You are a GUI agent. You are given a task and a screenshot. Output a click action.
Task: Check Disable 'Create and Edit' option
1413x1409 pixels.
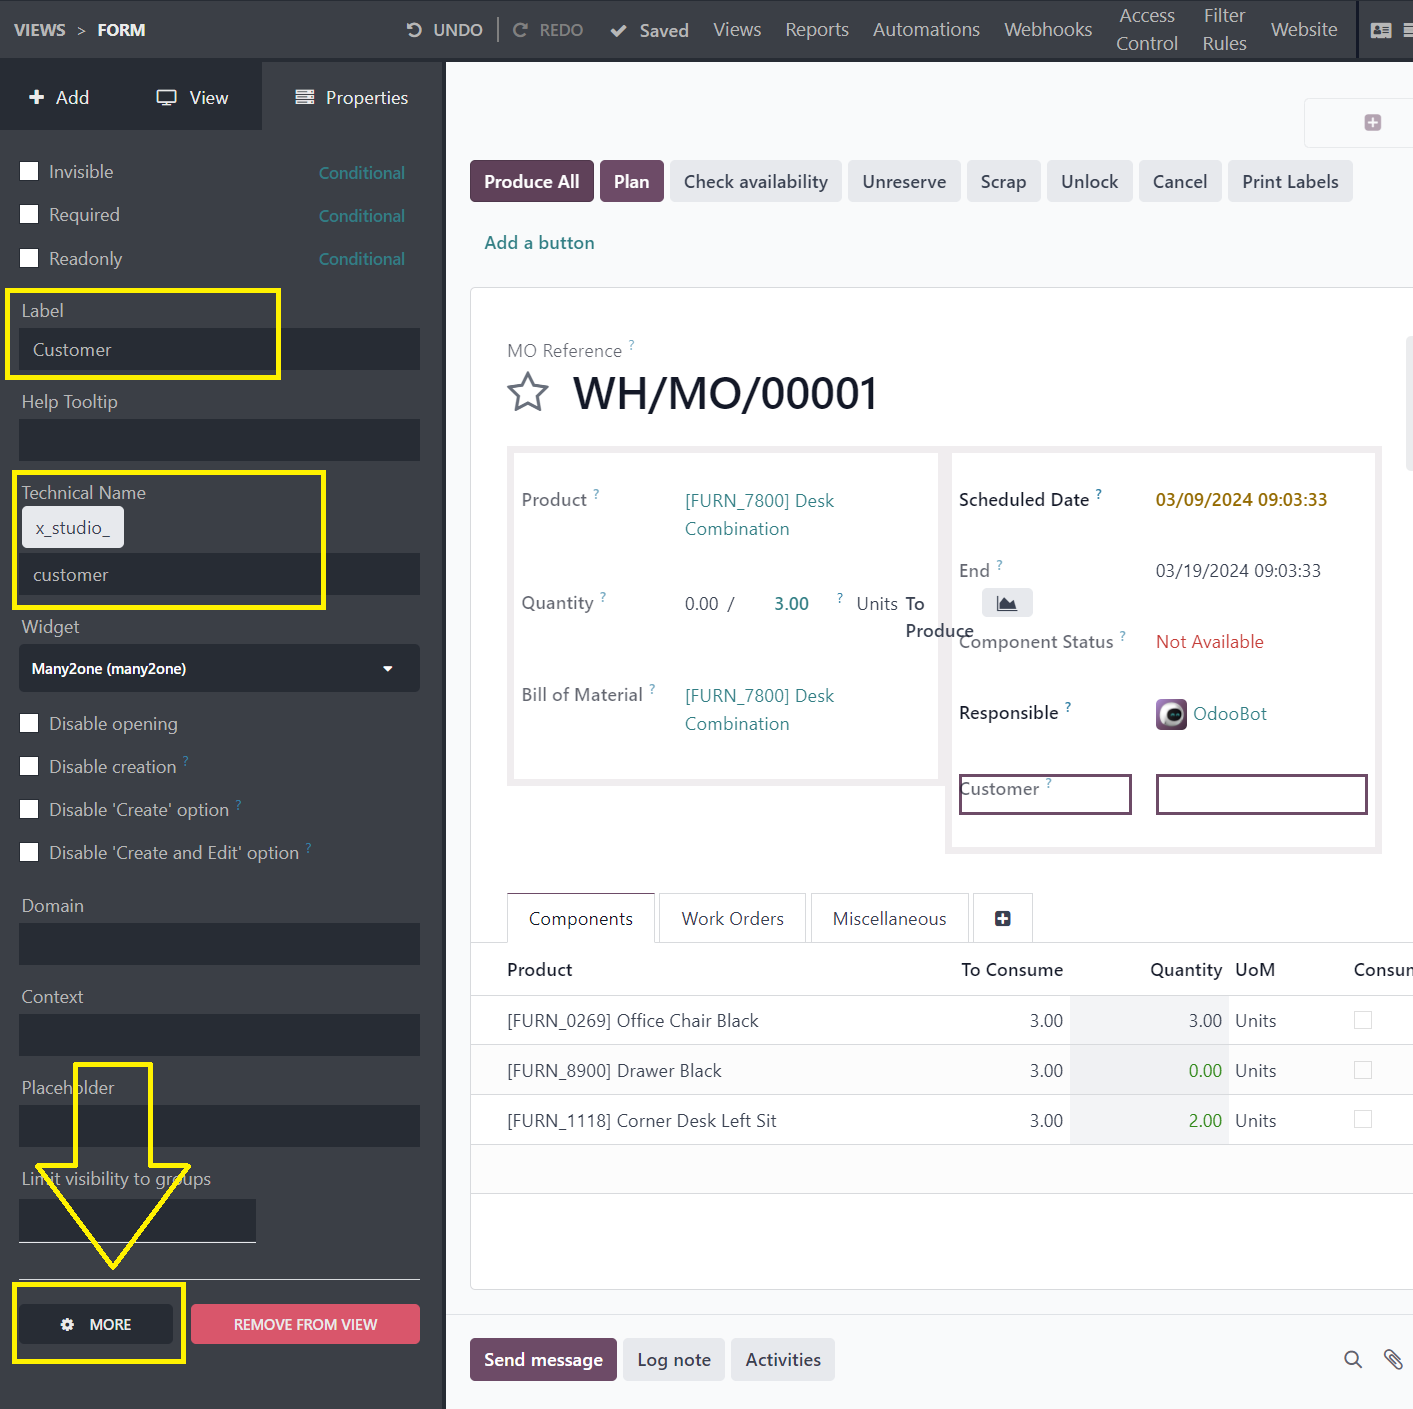(30, 852)
